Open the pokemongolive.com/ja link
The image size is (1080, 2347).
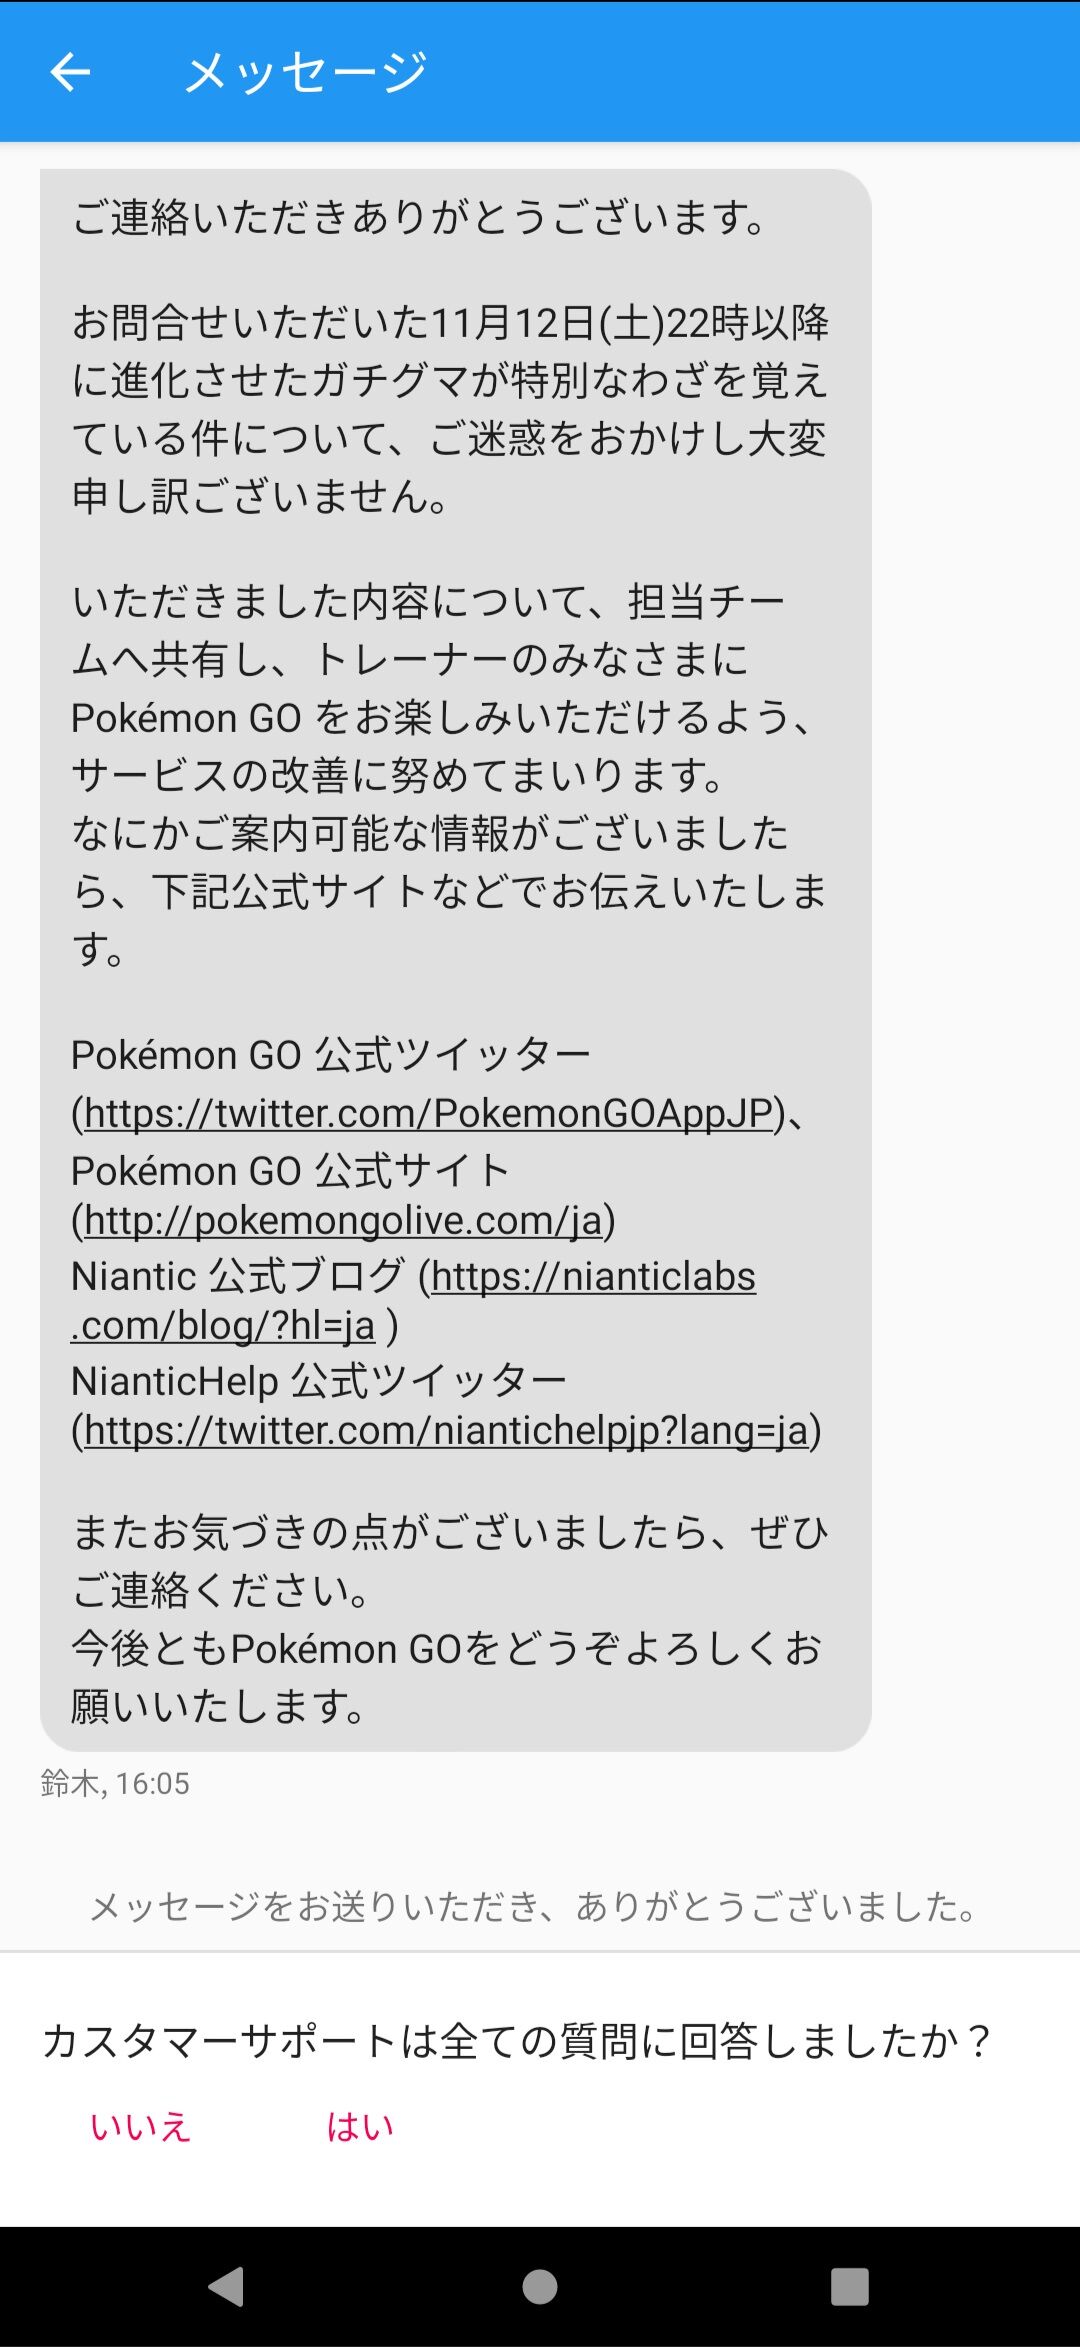tap(343, 1220)
